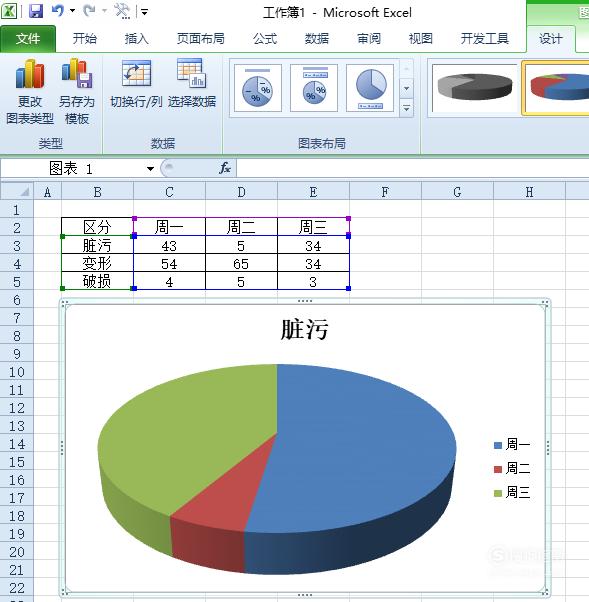Select the cell with value 54
This screenshot has width=589, height=602.
169,263
